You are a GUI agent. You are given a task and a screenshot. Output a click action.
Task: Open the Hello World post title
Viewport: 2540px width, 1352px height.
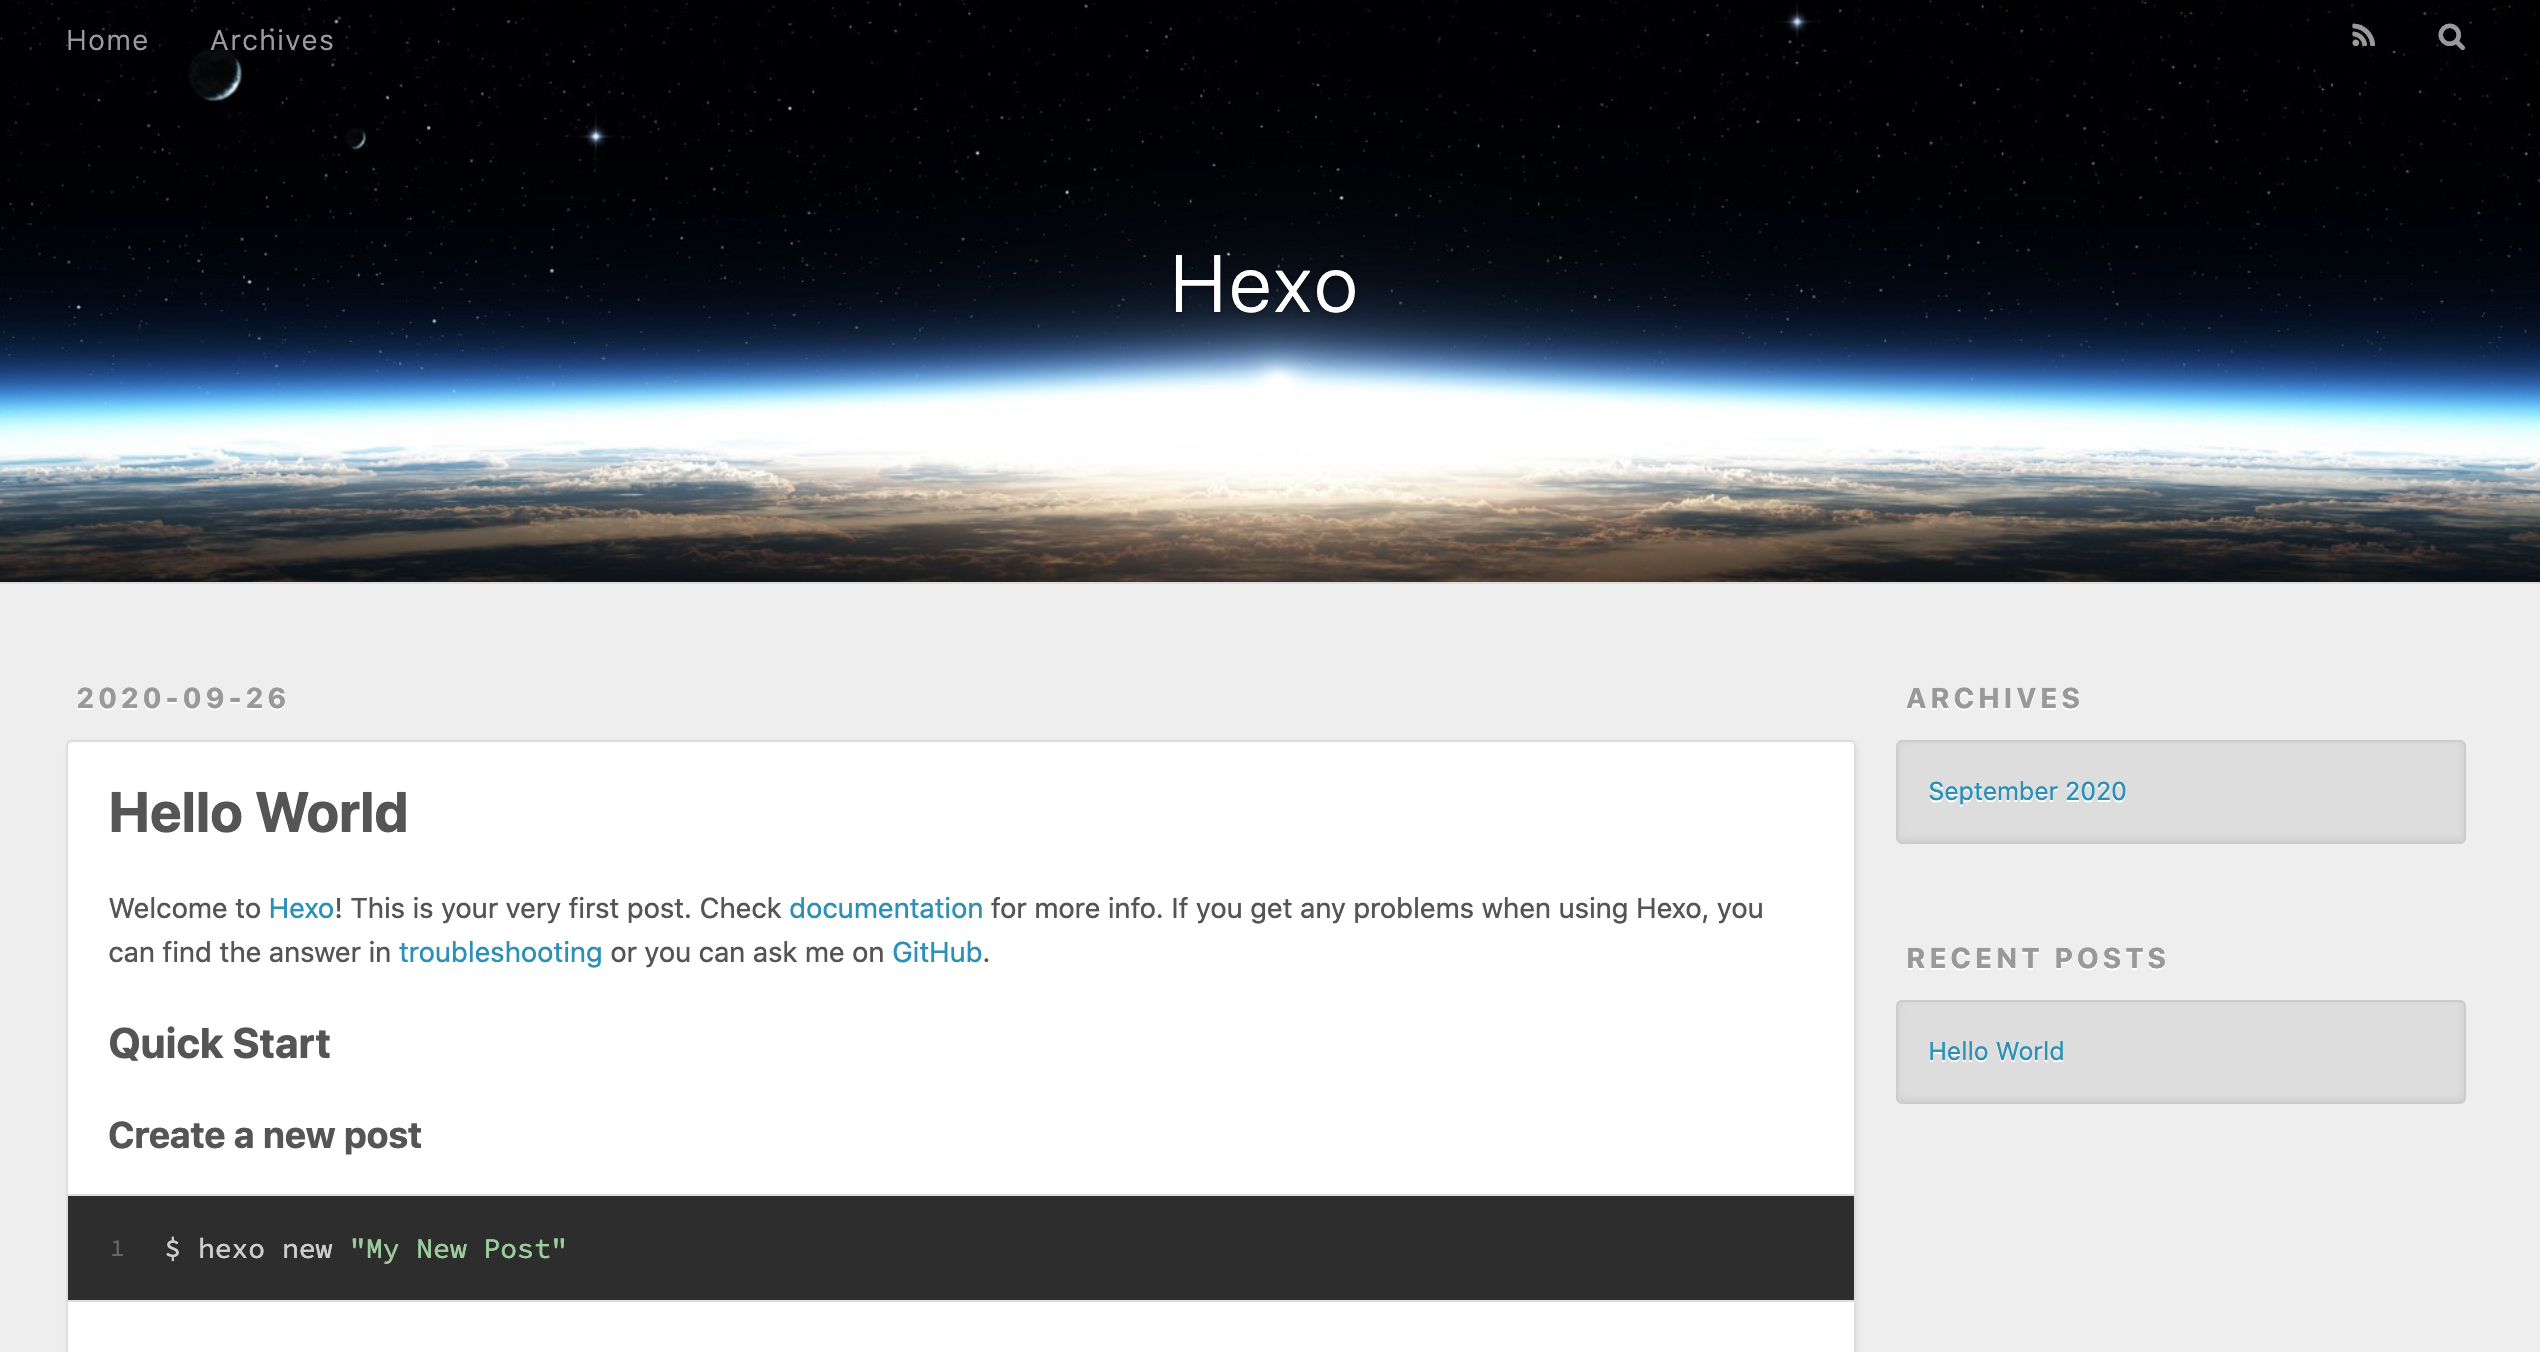pos(258,812)
